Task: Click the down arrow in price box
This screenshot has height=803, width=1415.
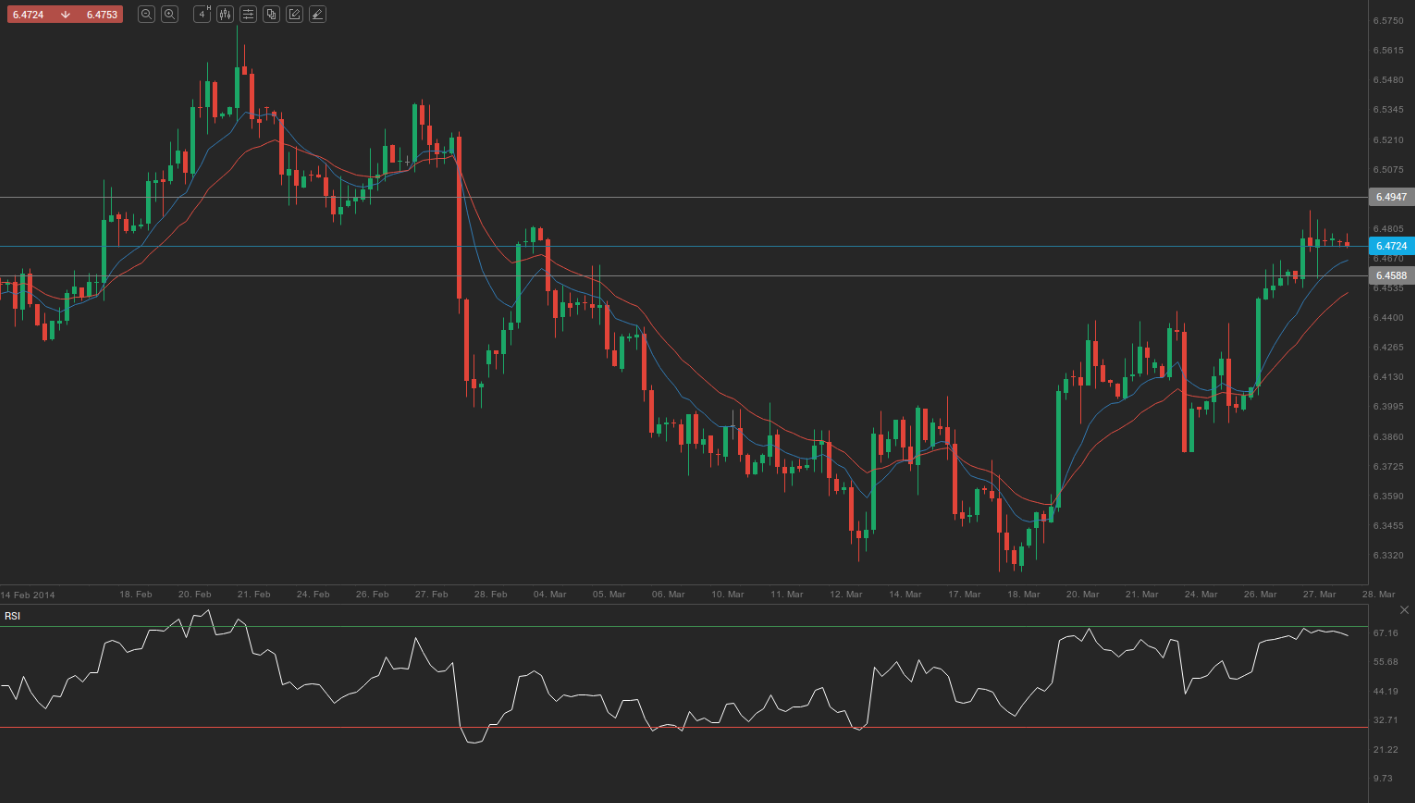Action: click(65, 14)
